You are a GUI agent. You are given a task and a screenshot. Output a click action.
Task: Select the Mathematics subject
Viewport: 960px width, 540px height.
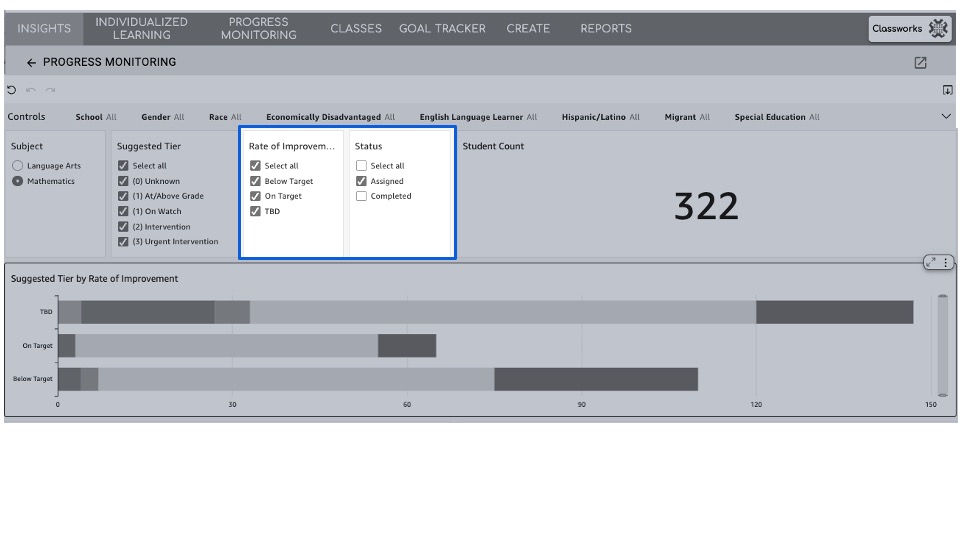[18, 181]
